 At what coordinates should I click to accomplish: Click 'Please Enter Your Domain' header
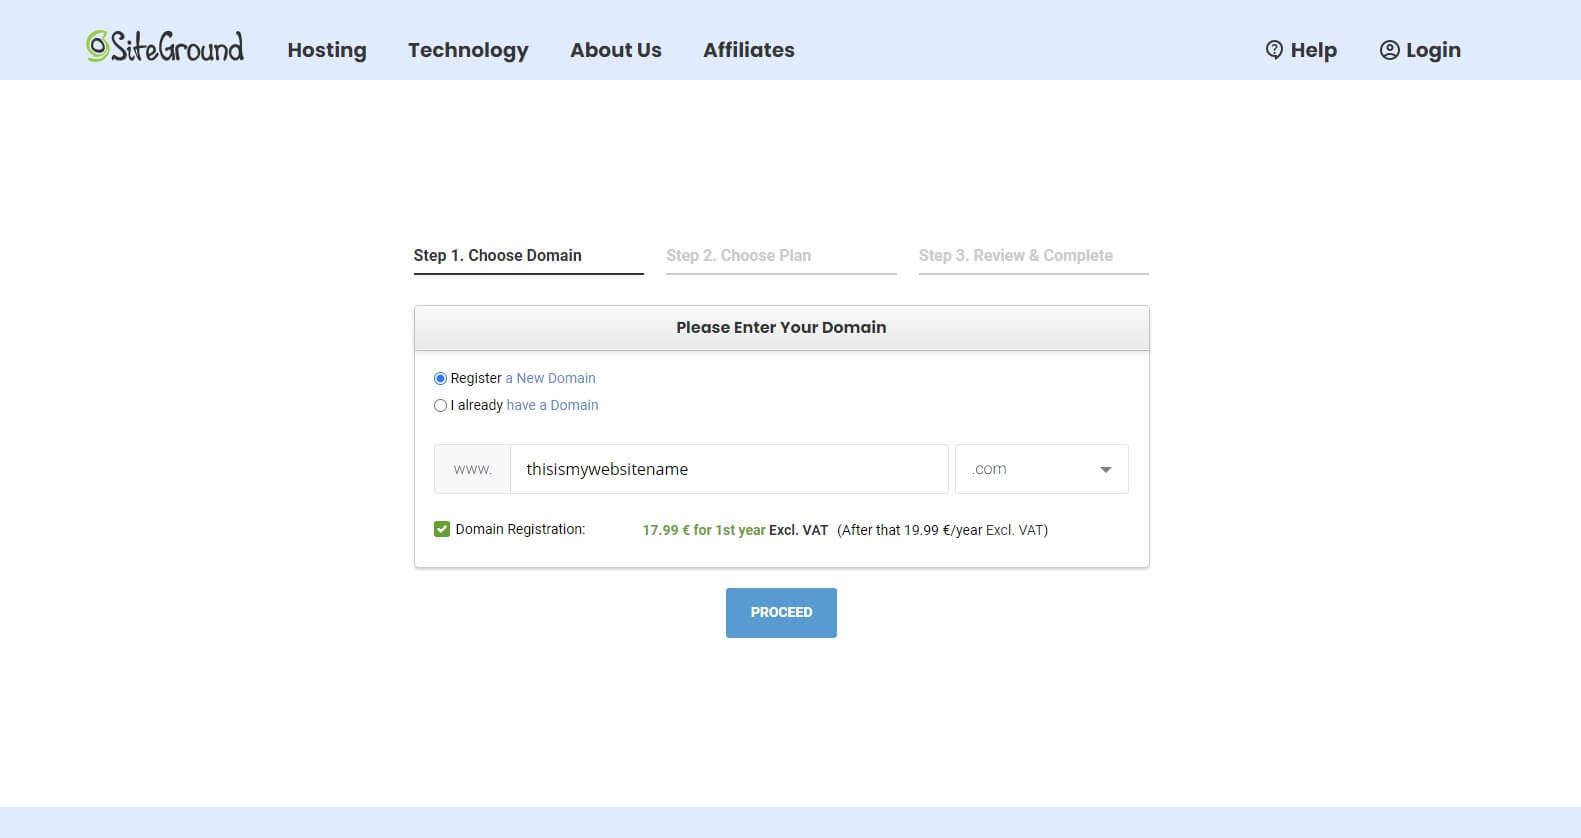click(x=781, y=327)
